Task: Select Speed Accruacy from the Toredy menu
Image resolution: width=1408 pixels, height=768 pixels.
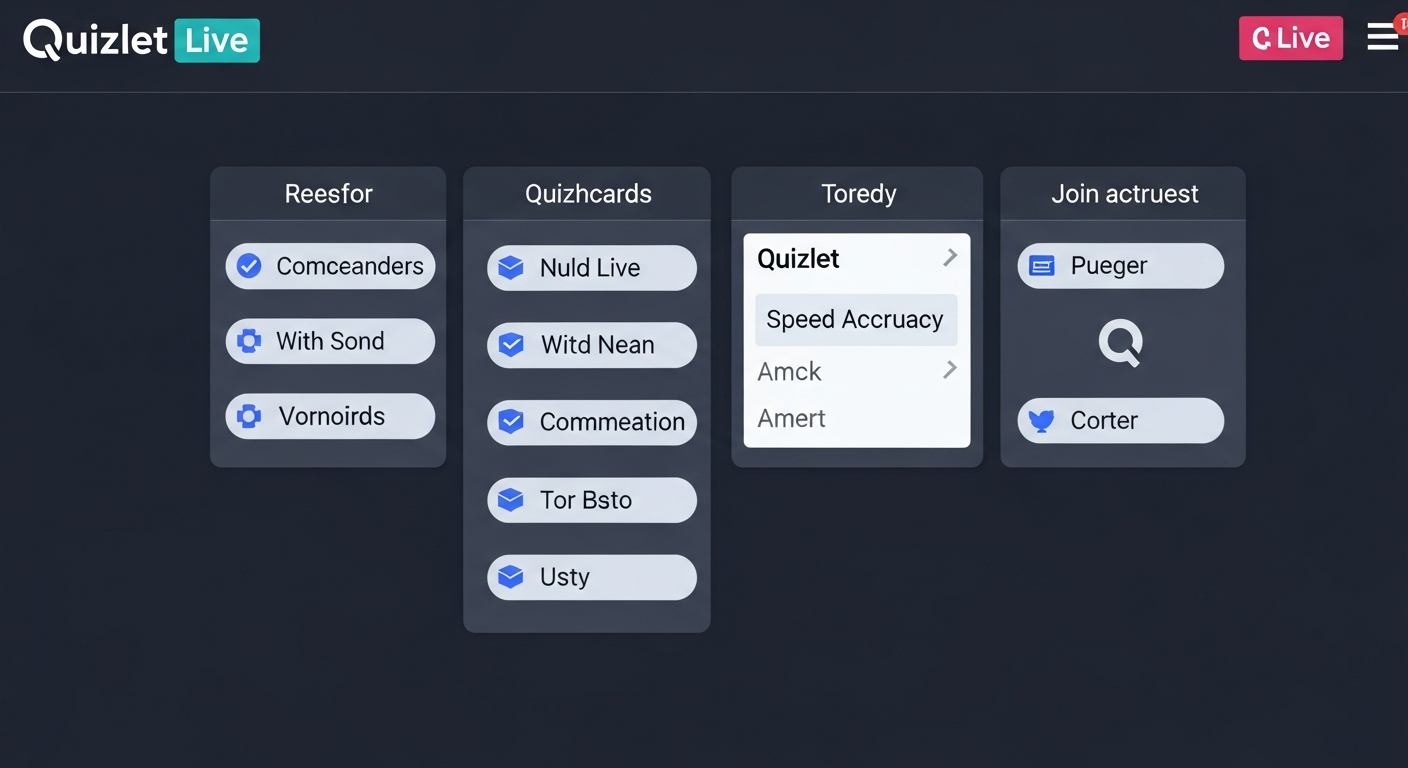Action: coord(855,319)
